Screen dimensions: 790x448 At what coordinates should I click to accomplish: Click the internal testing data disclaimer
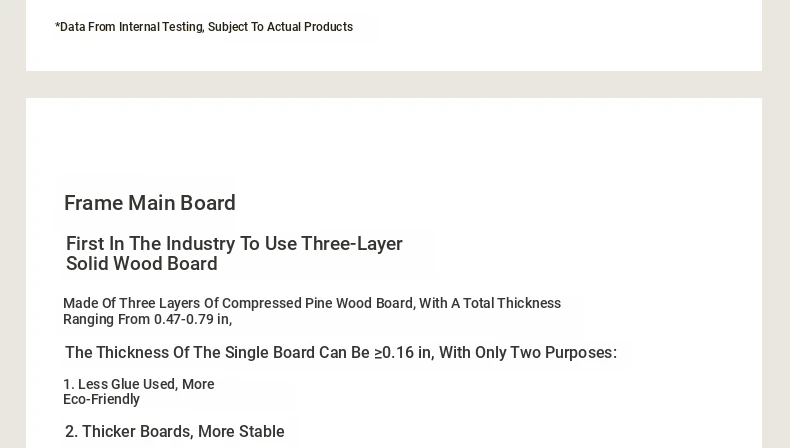204,27
